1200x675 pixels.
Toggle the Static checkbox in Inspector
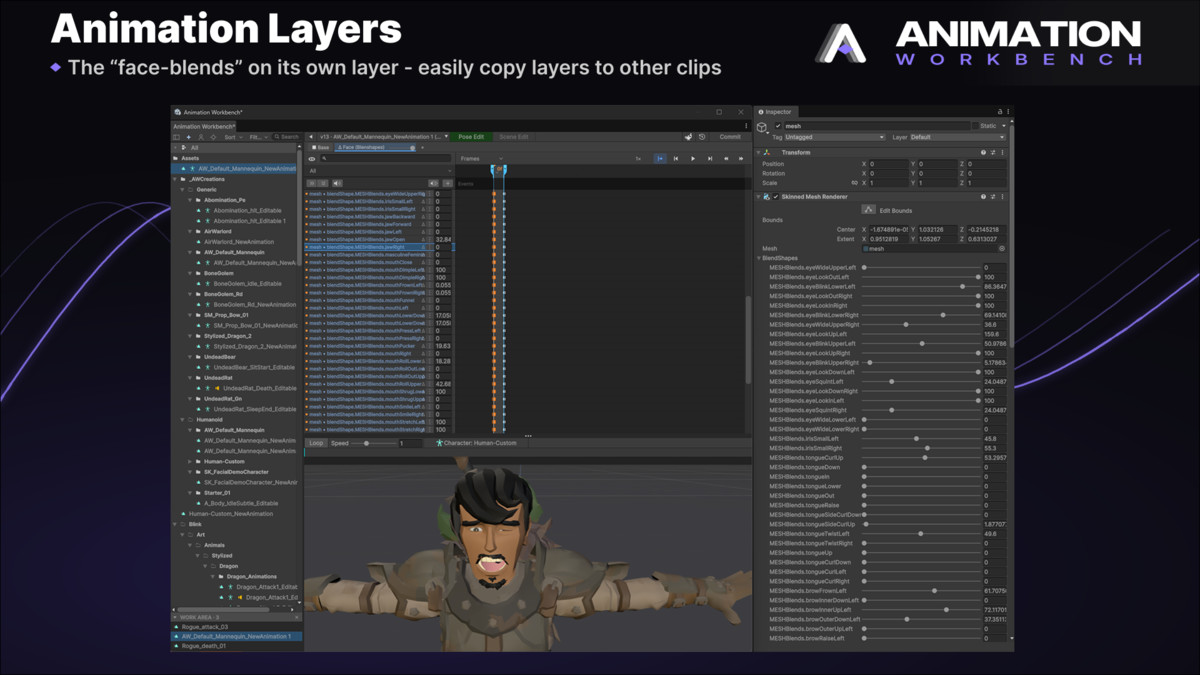point(975,126)
